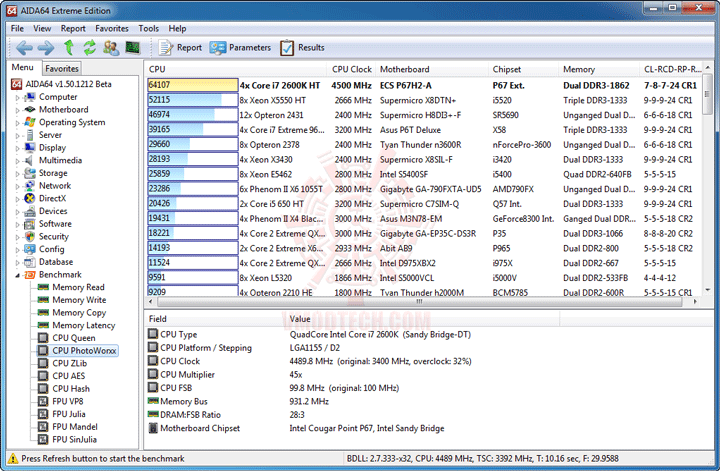Viewport: 720px width, 471px height.
Task: Open the green monitor icon in toolbar
Action: coord(131,47)
